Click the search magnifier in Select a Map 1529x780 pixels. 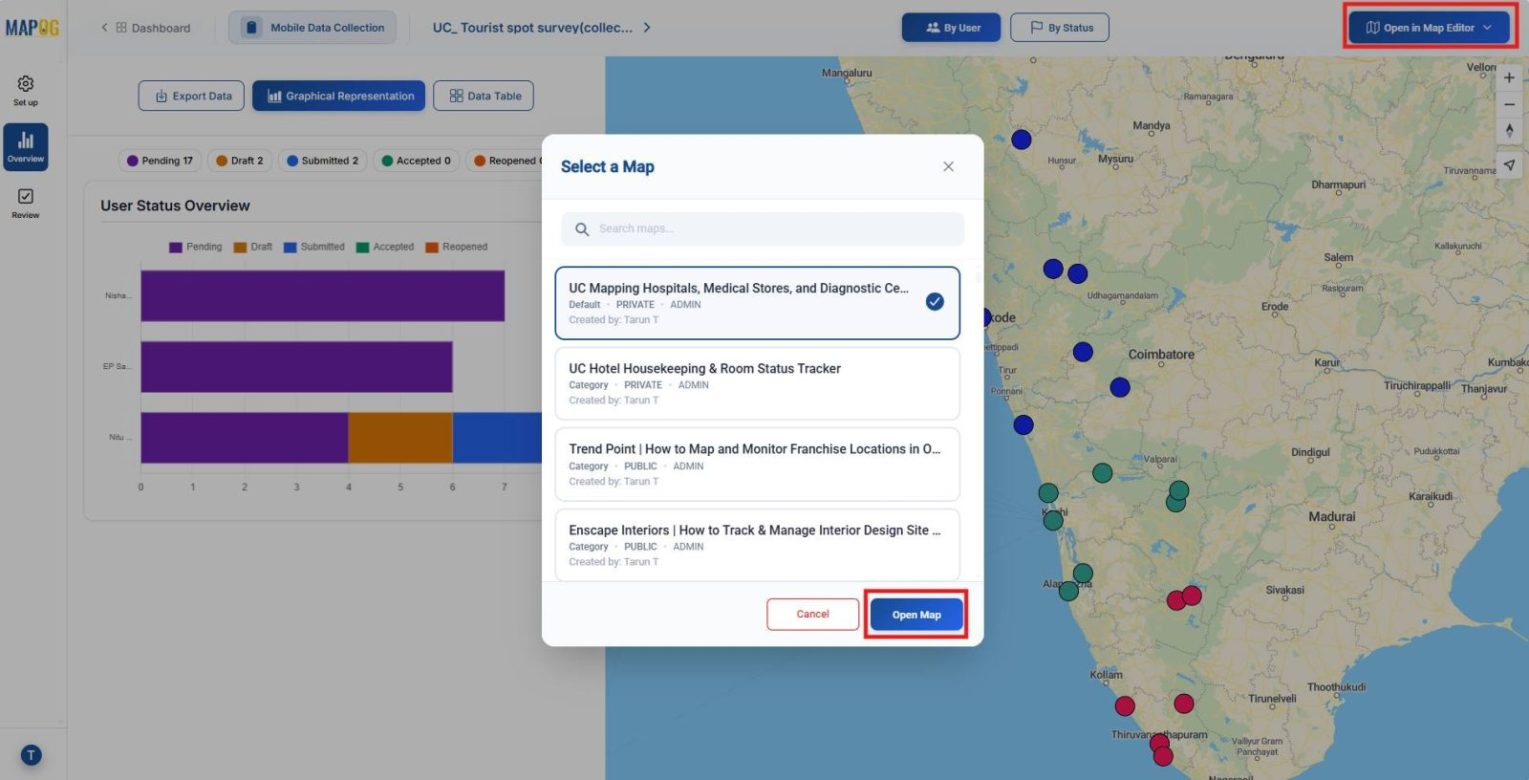[581, 228]
